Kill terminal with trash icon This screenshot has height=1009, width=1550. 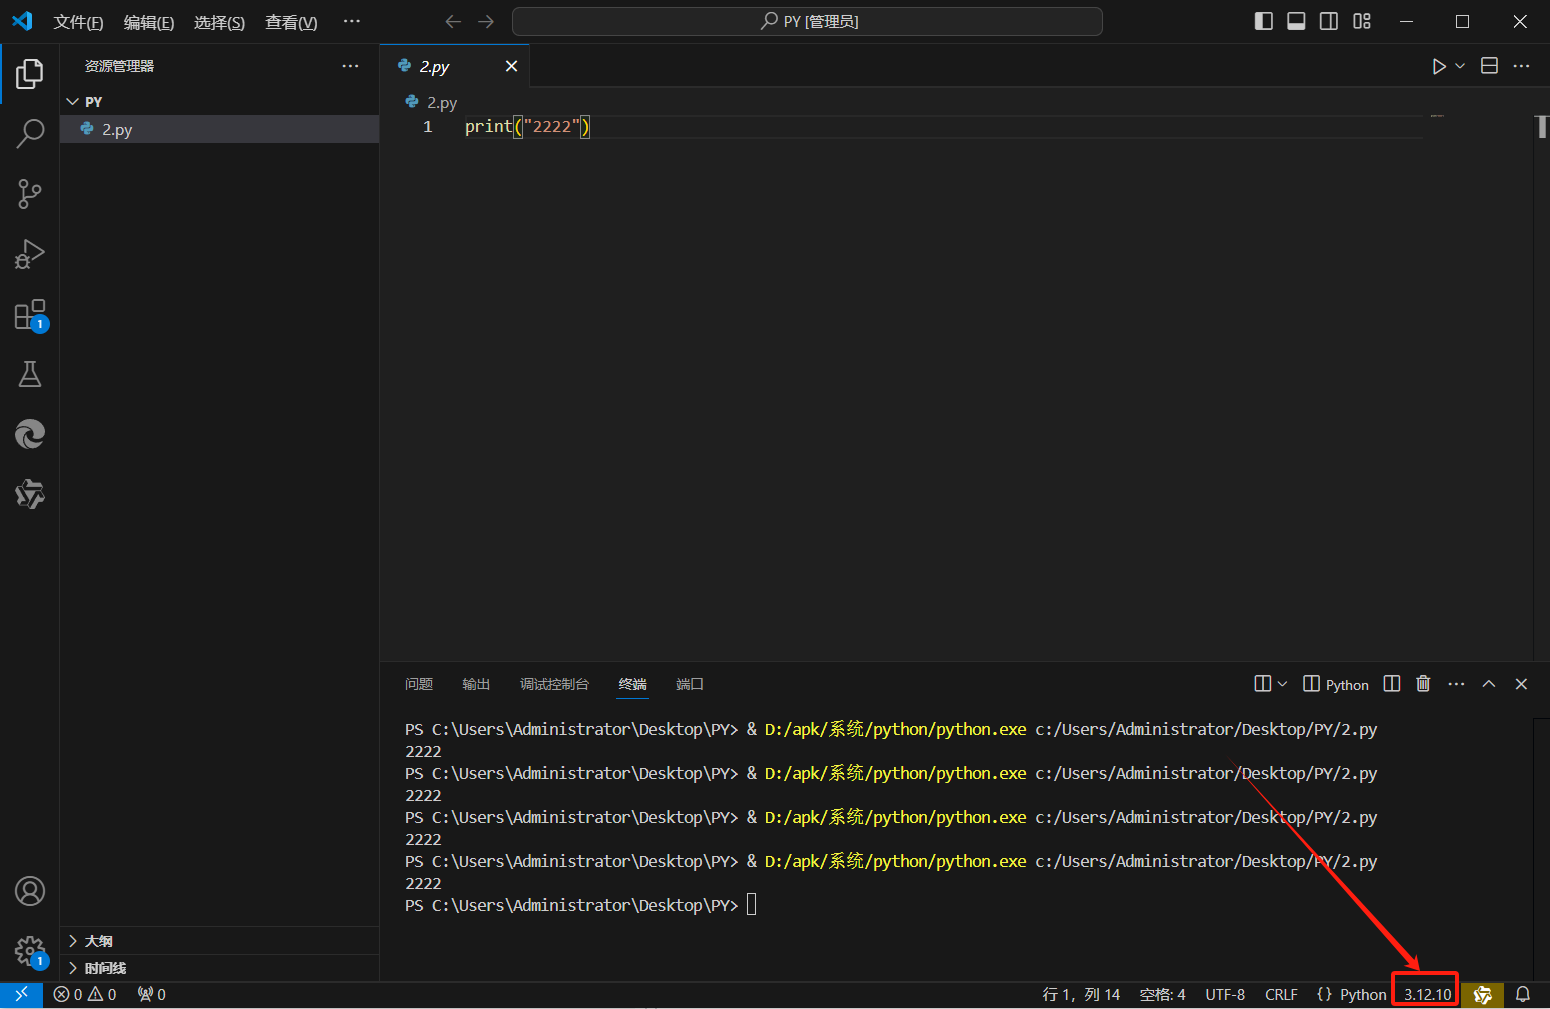[1423, 684]
